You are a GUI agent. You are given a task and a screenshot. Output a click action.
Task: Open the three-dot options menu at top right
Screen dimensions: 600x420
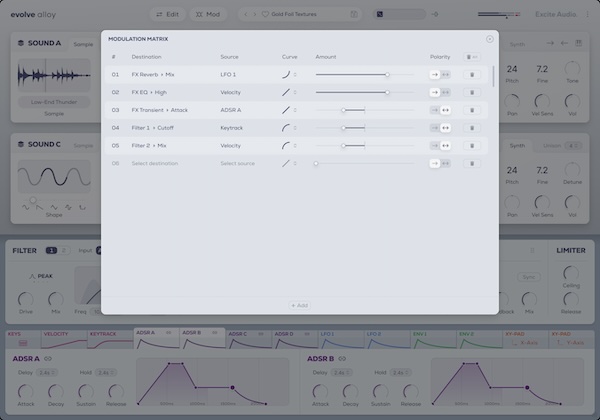click(x=588, y=14)
